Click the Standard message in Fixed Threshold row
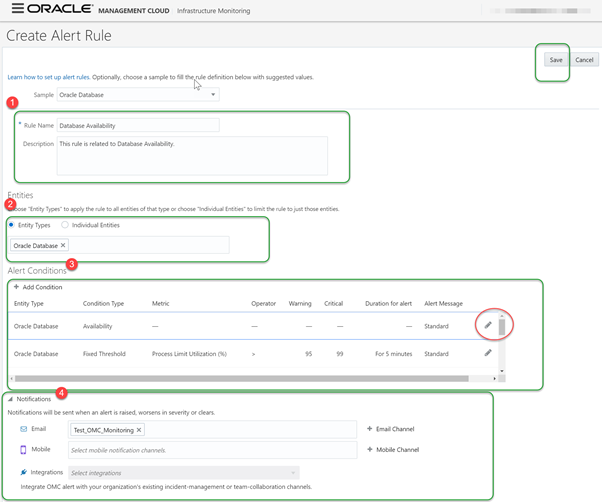Screen dimensions: 602x502 click(x=436, y=353)
